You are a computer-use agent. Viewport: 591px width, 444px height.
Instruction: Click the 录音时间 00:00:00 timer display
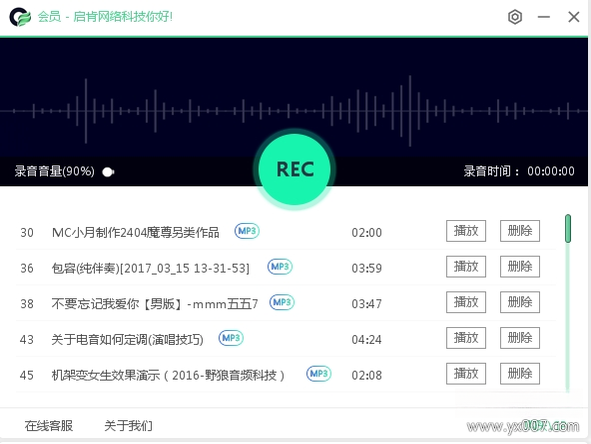tap(519, 171)
